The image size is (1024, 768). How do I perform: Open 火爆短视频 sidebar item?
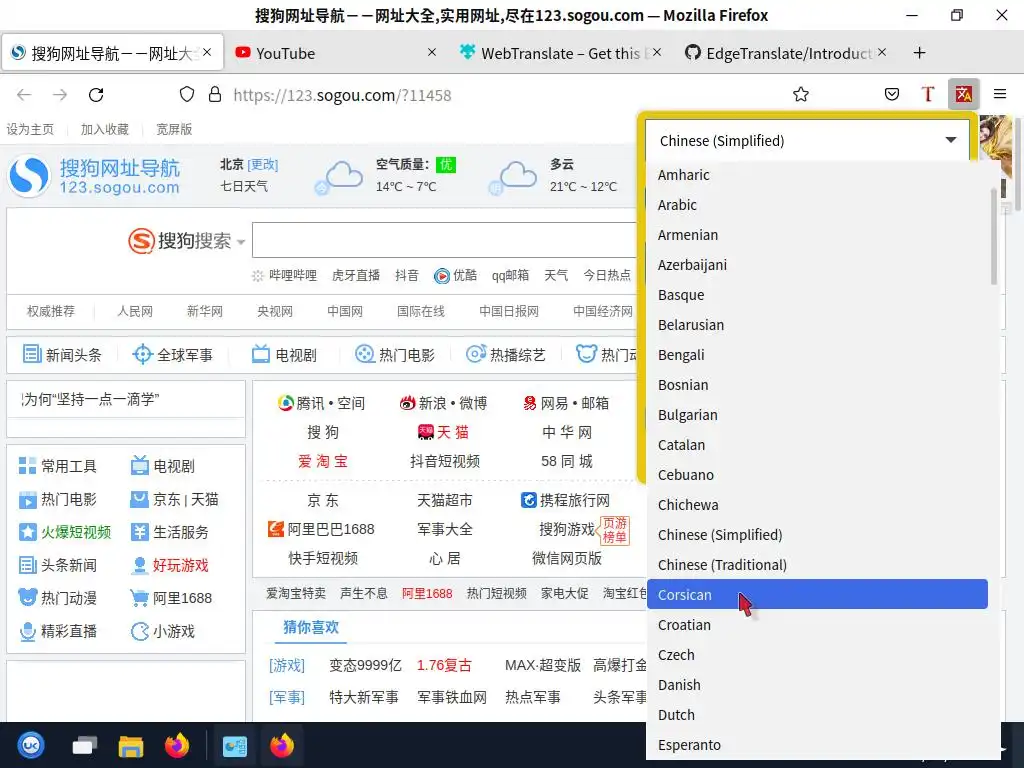pos(65,532)
